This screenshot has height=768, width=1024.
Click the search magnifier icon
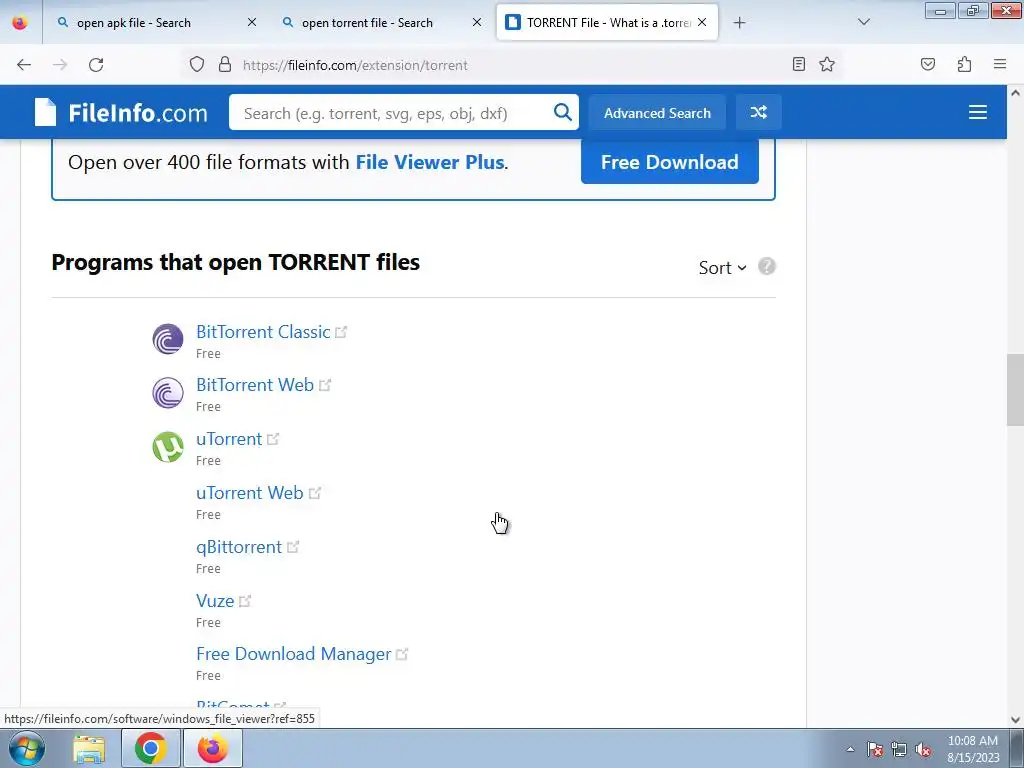[562, 112]
